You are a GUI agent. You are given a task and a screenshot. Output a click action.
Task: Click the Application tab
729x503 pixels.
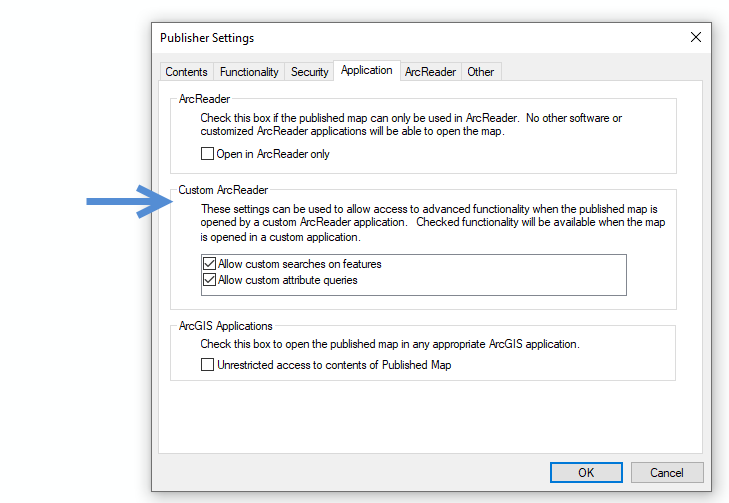click(x=366, y=70)
